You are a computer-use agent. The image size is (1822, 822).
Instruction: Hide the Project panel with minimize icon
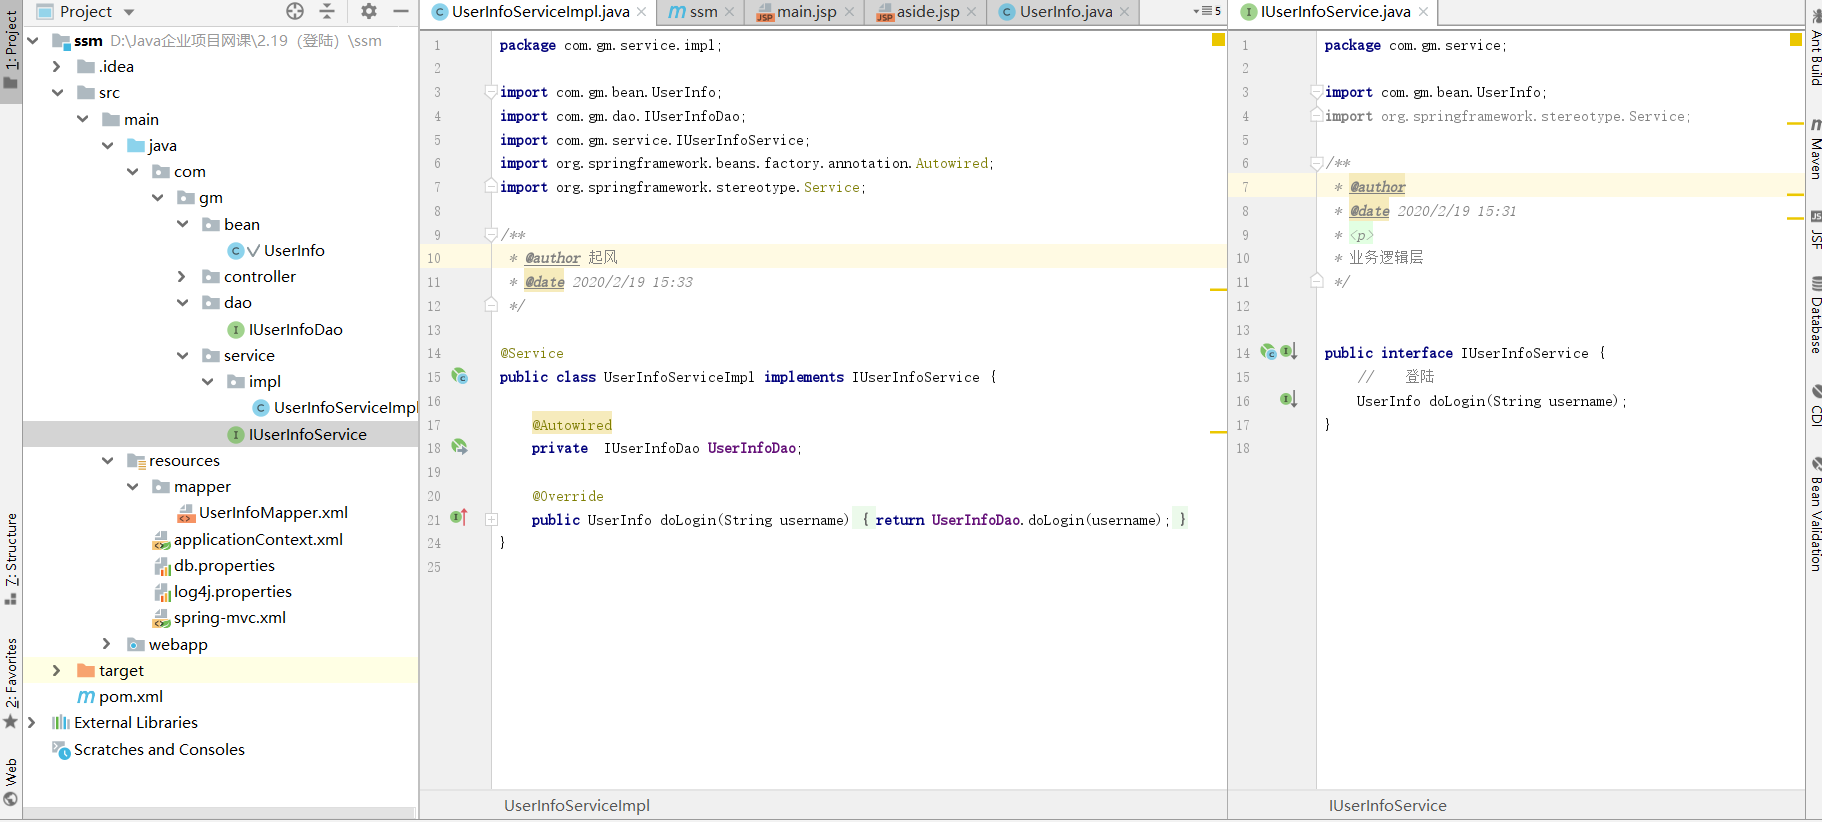coord(401,11)
